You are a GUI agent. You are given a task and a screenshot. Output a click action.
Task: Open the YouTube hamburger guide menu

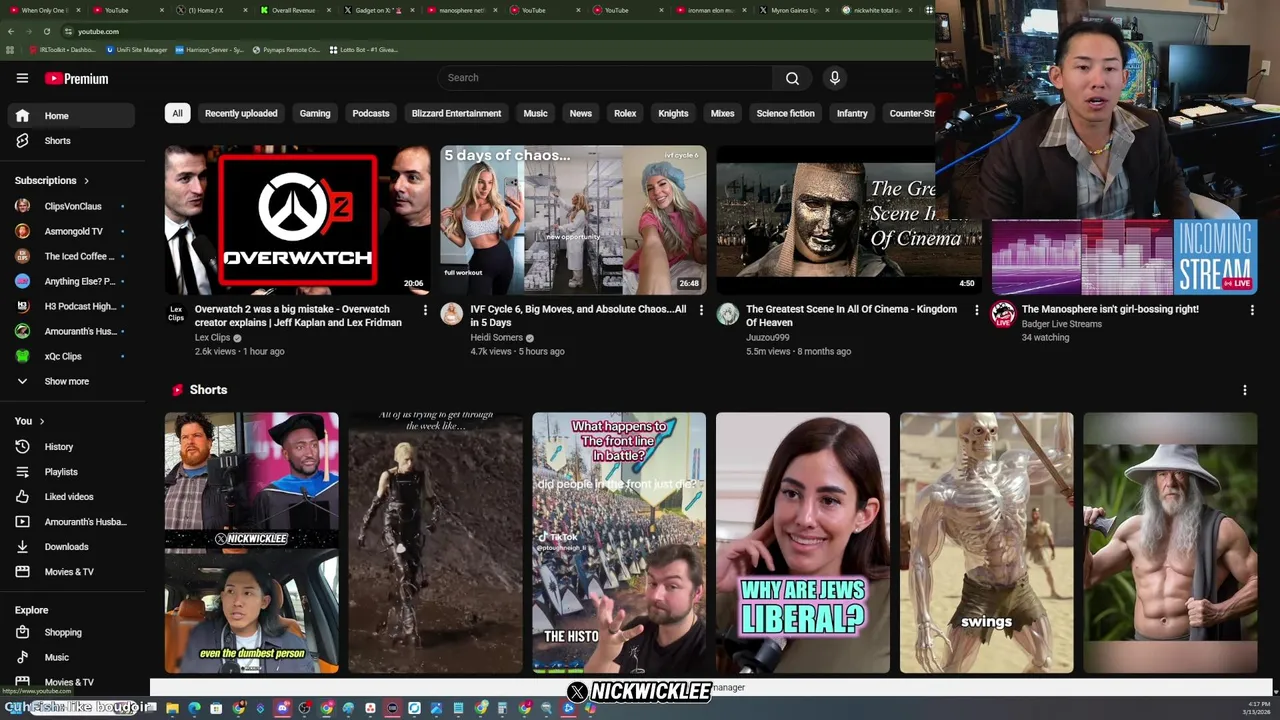point(22,78)
